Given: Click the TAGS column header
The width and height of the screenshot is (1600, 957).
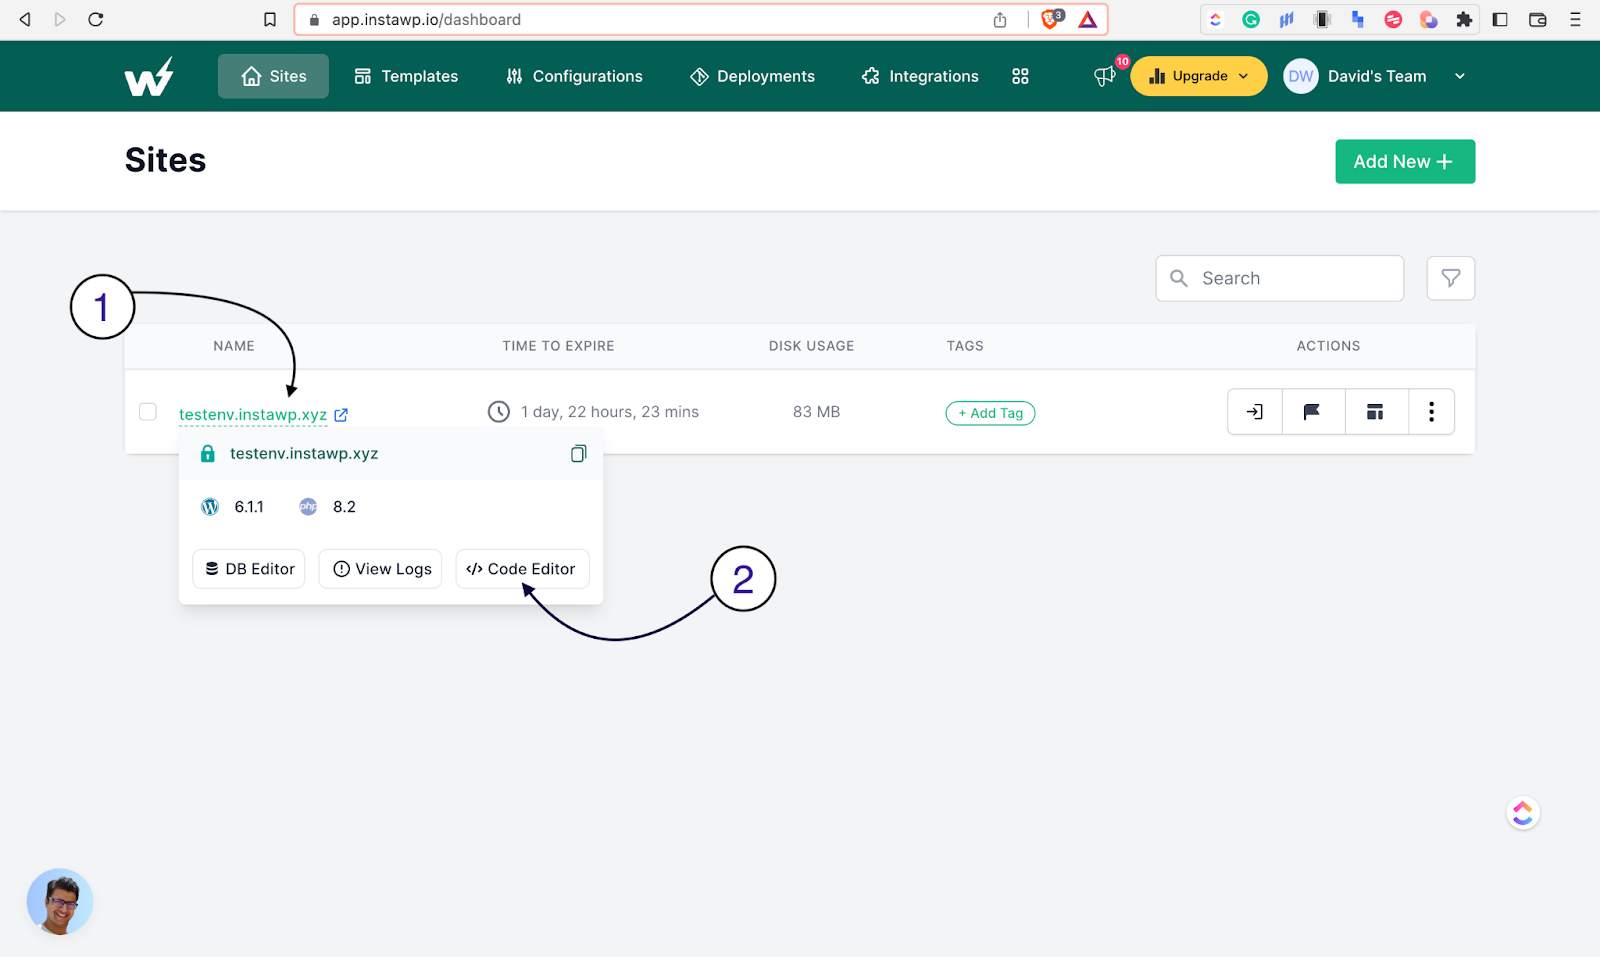Looking at the screenshot, I should click(x=965, y=346).
